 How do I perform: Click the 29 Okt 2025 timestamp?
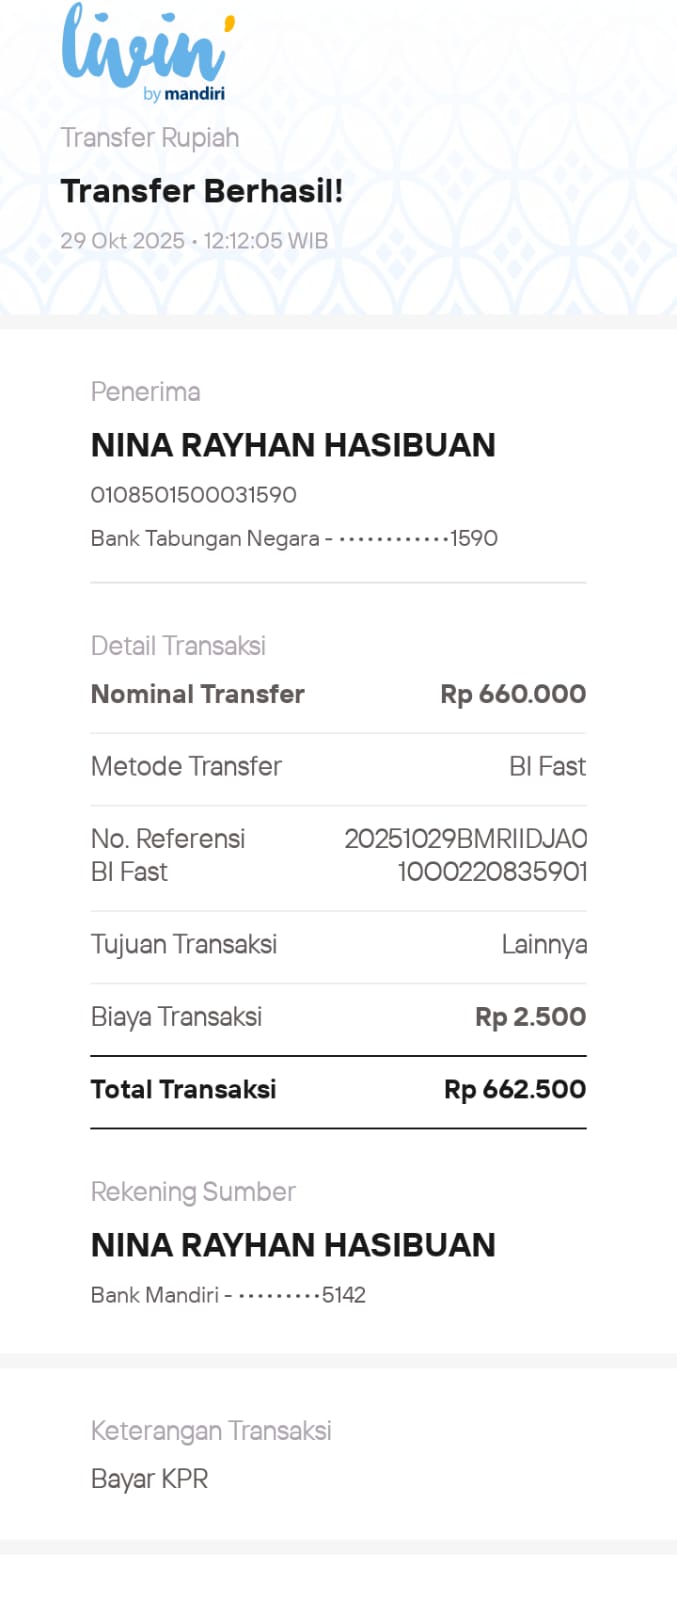[x=194, y=241]
